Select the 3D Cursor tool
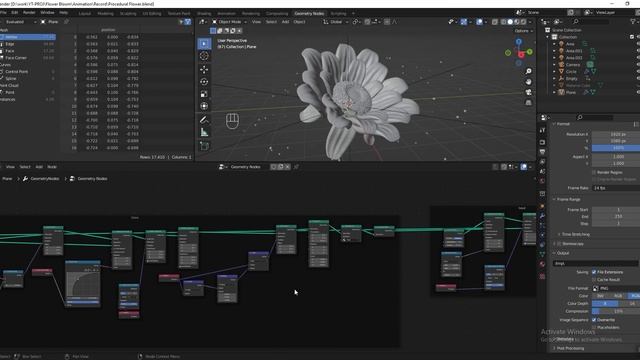 (204, 56)
